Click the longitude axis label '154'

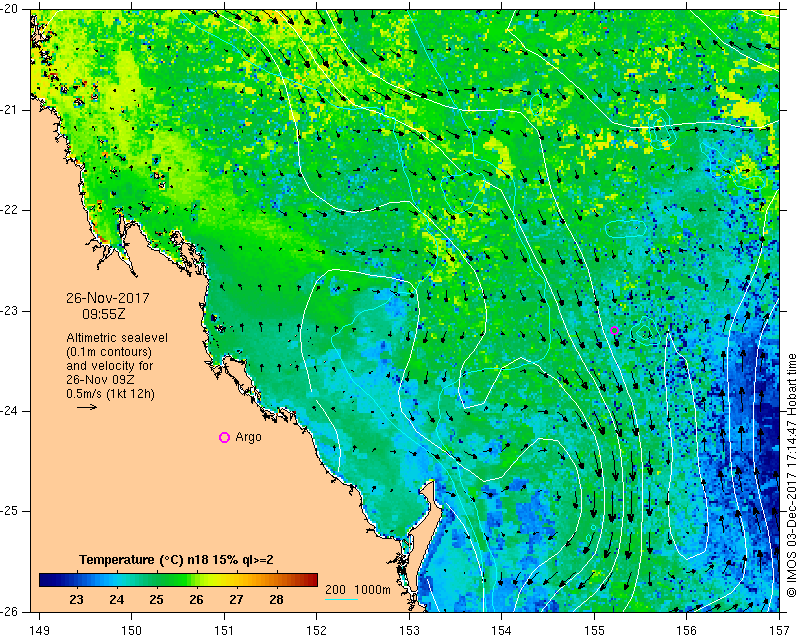click(x=502, y=631)
